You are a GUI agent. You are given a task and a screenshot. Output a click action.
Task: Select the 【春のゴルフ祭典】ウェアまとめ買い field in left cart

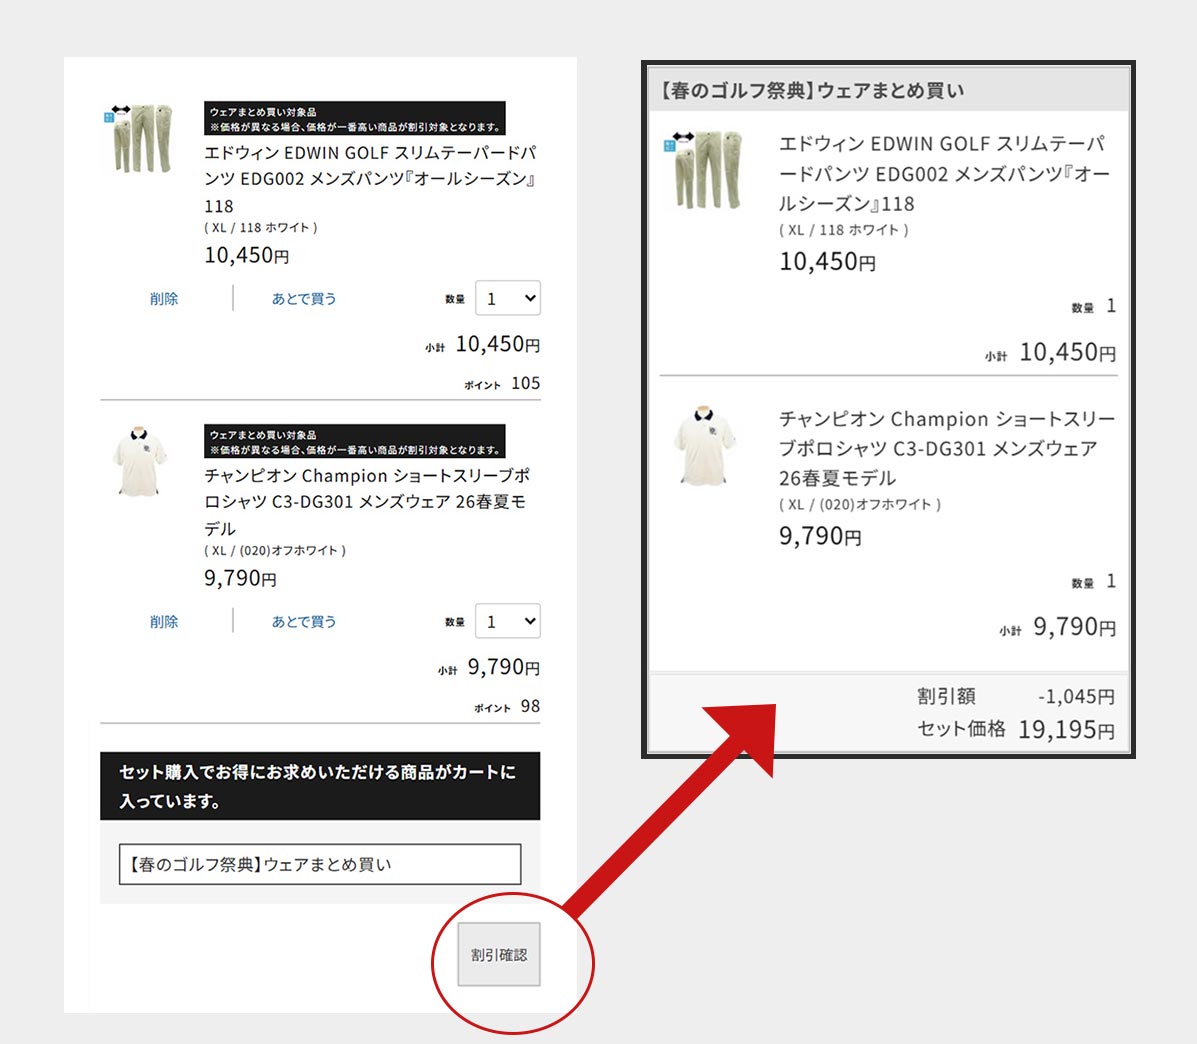(320, 864)
